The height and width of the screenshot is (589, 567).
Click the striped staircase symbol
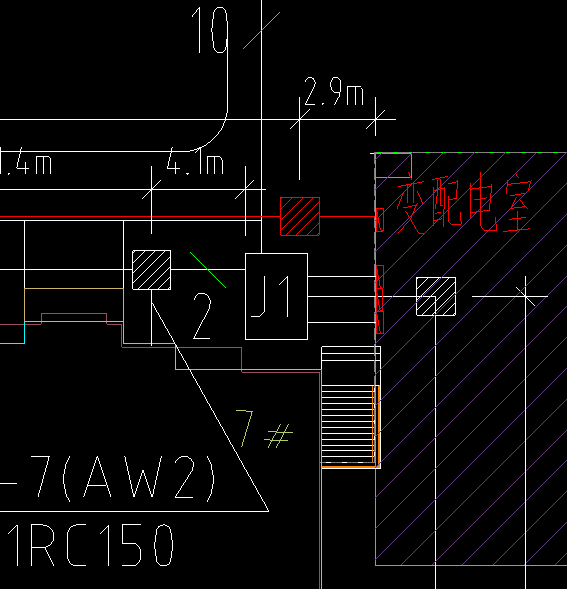tap(351, 407)
